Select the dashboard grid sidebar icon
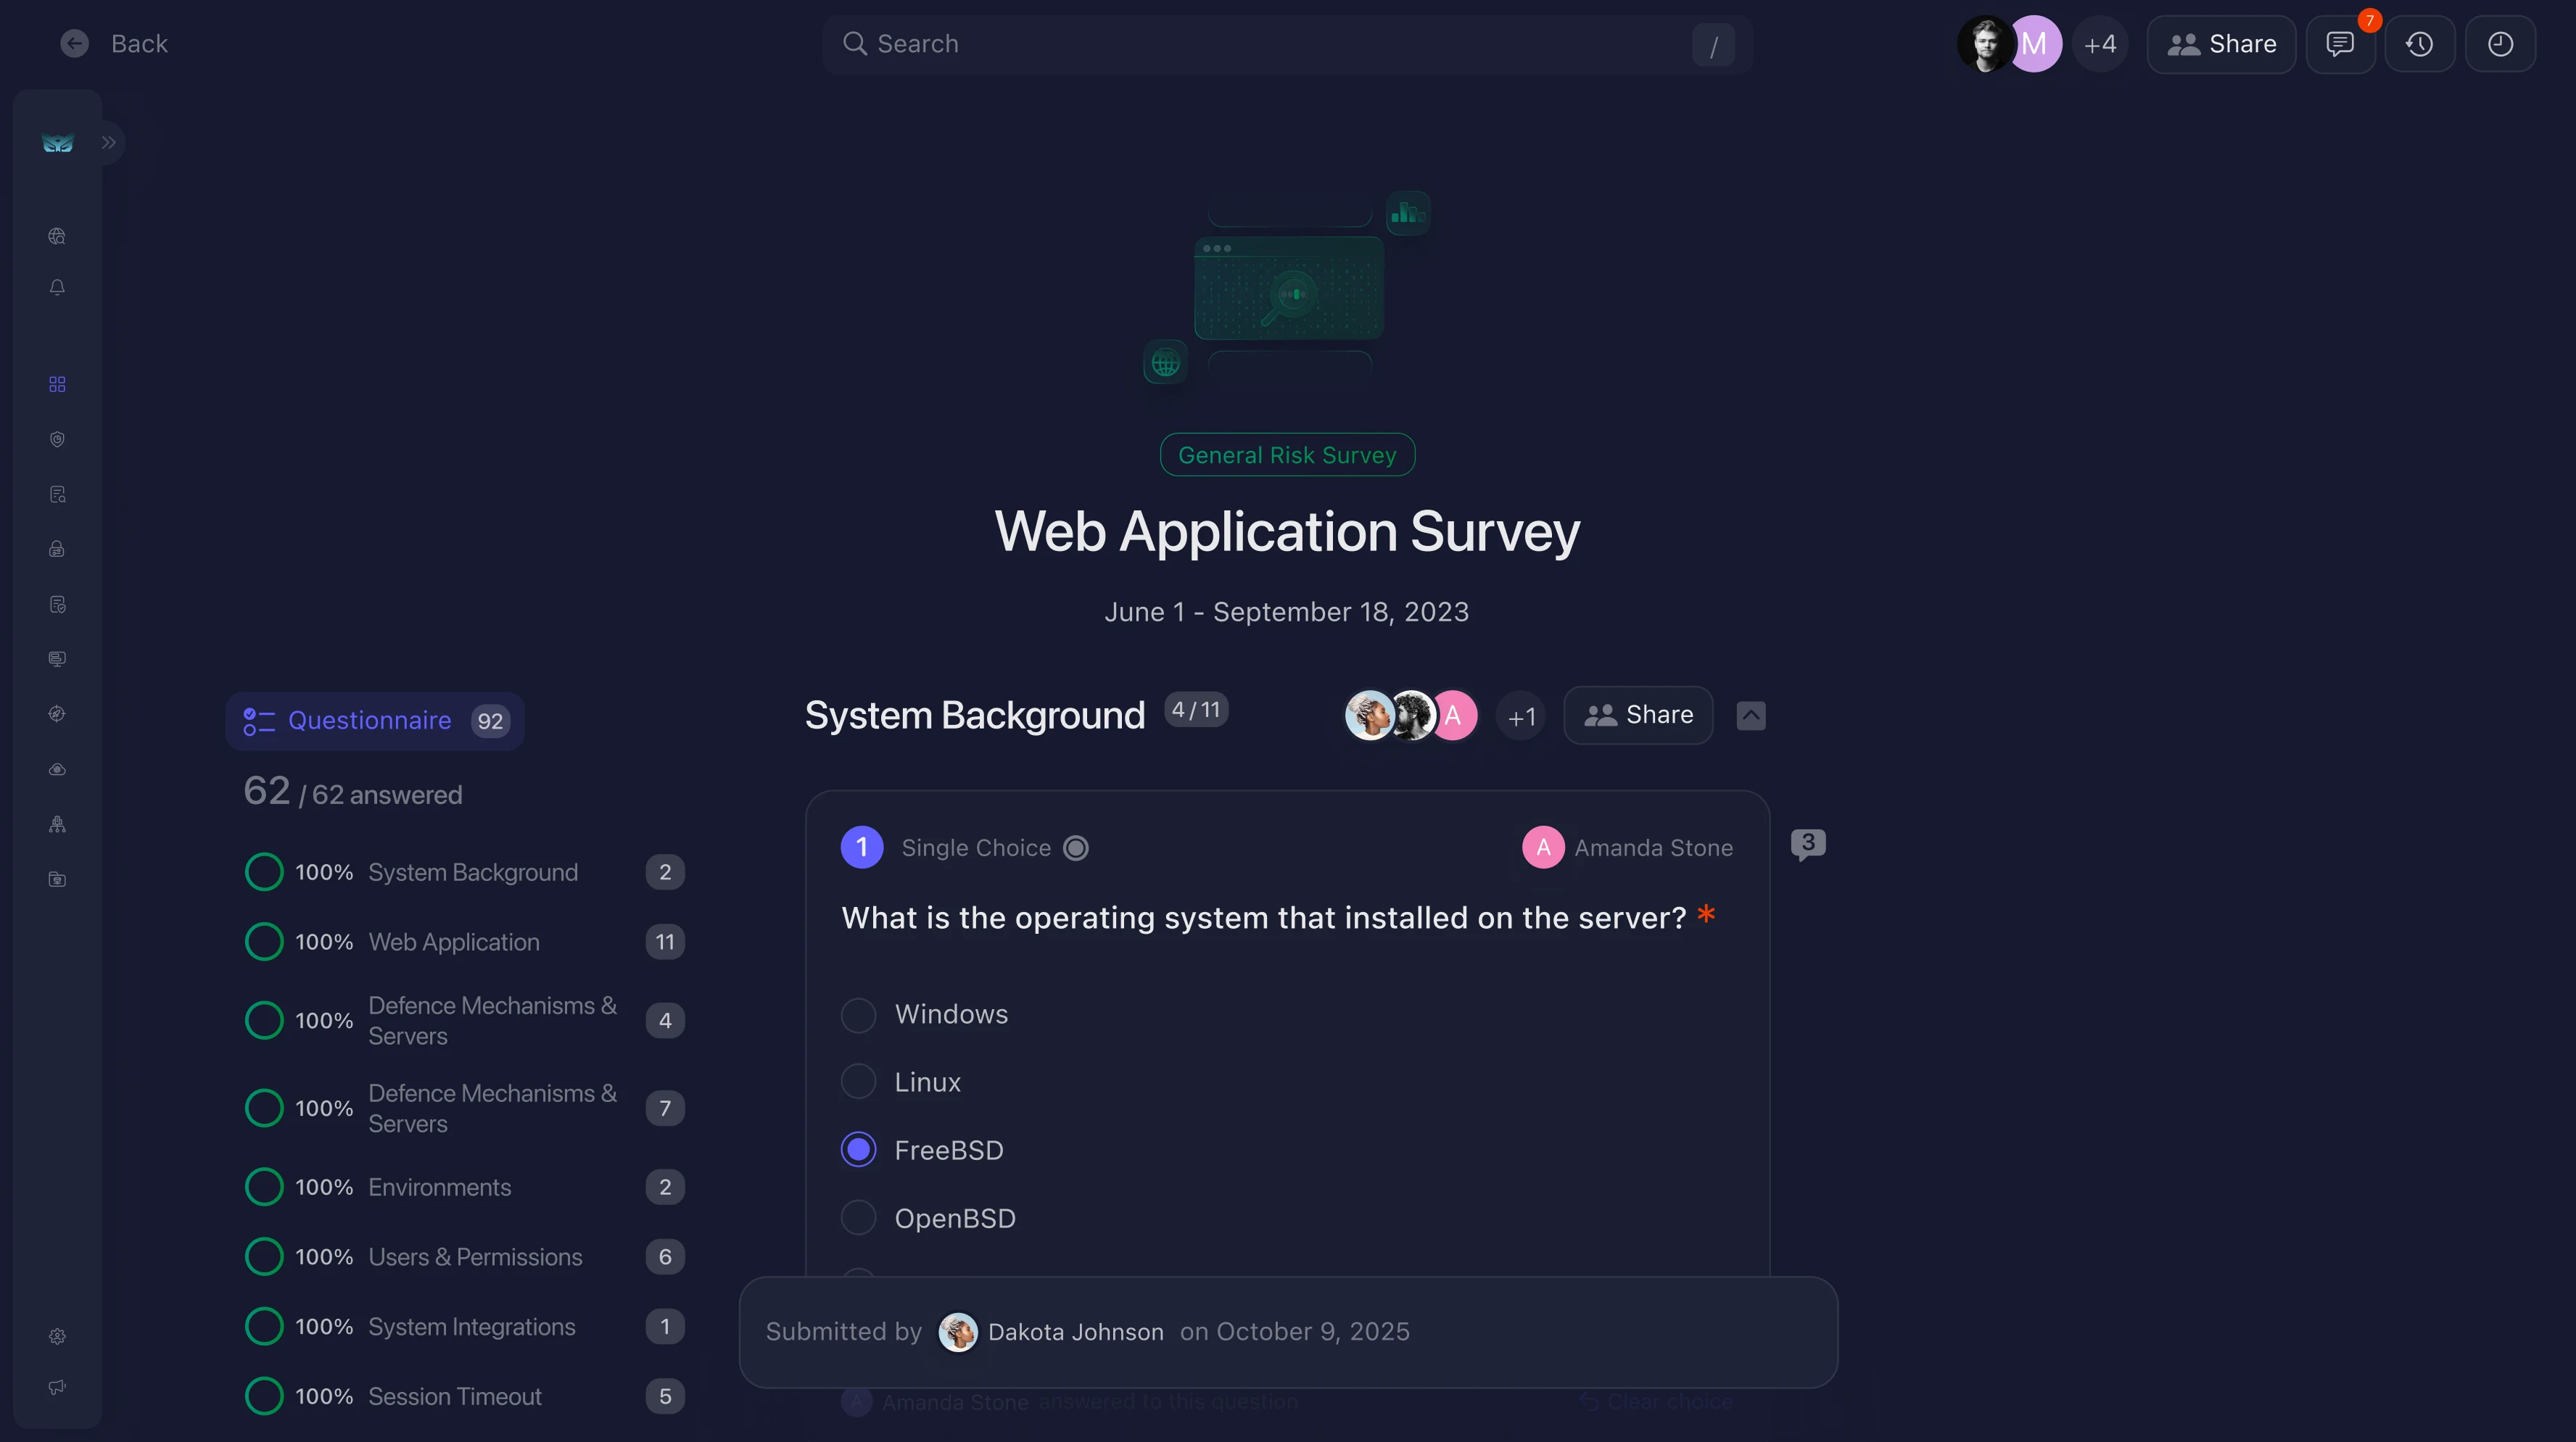 (x=57, y=384)
